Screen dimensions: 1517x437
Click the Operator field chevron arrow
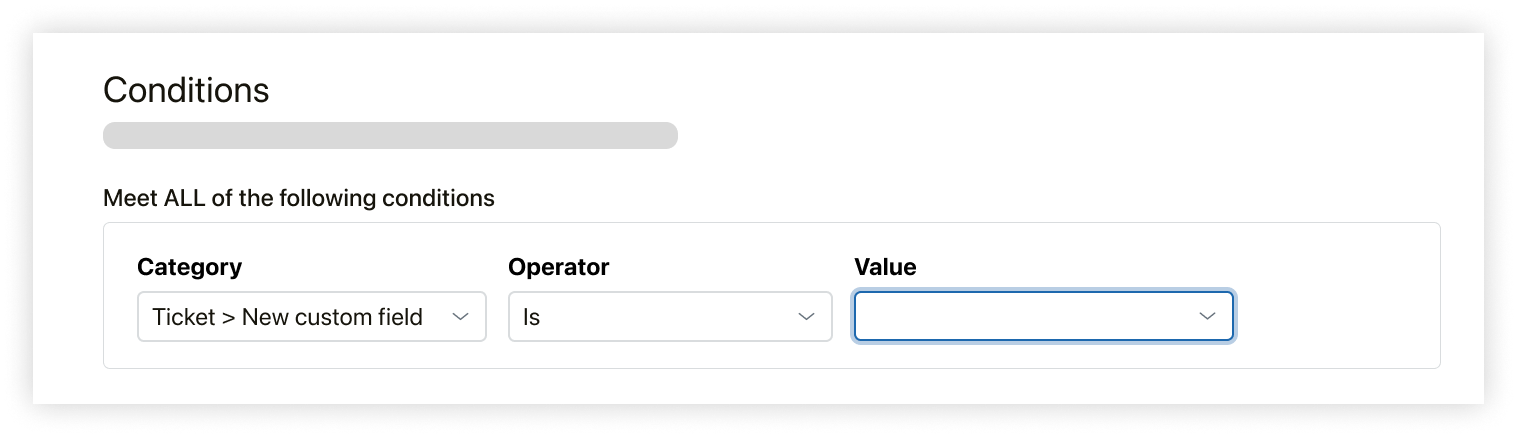click(806, 317)
